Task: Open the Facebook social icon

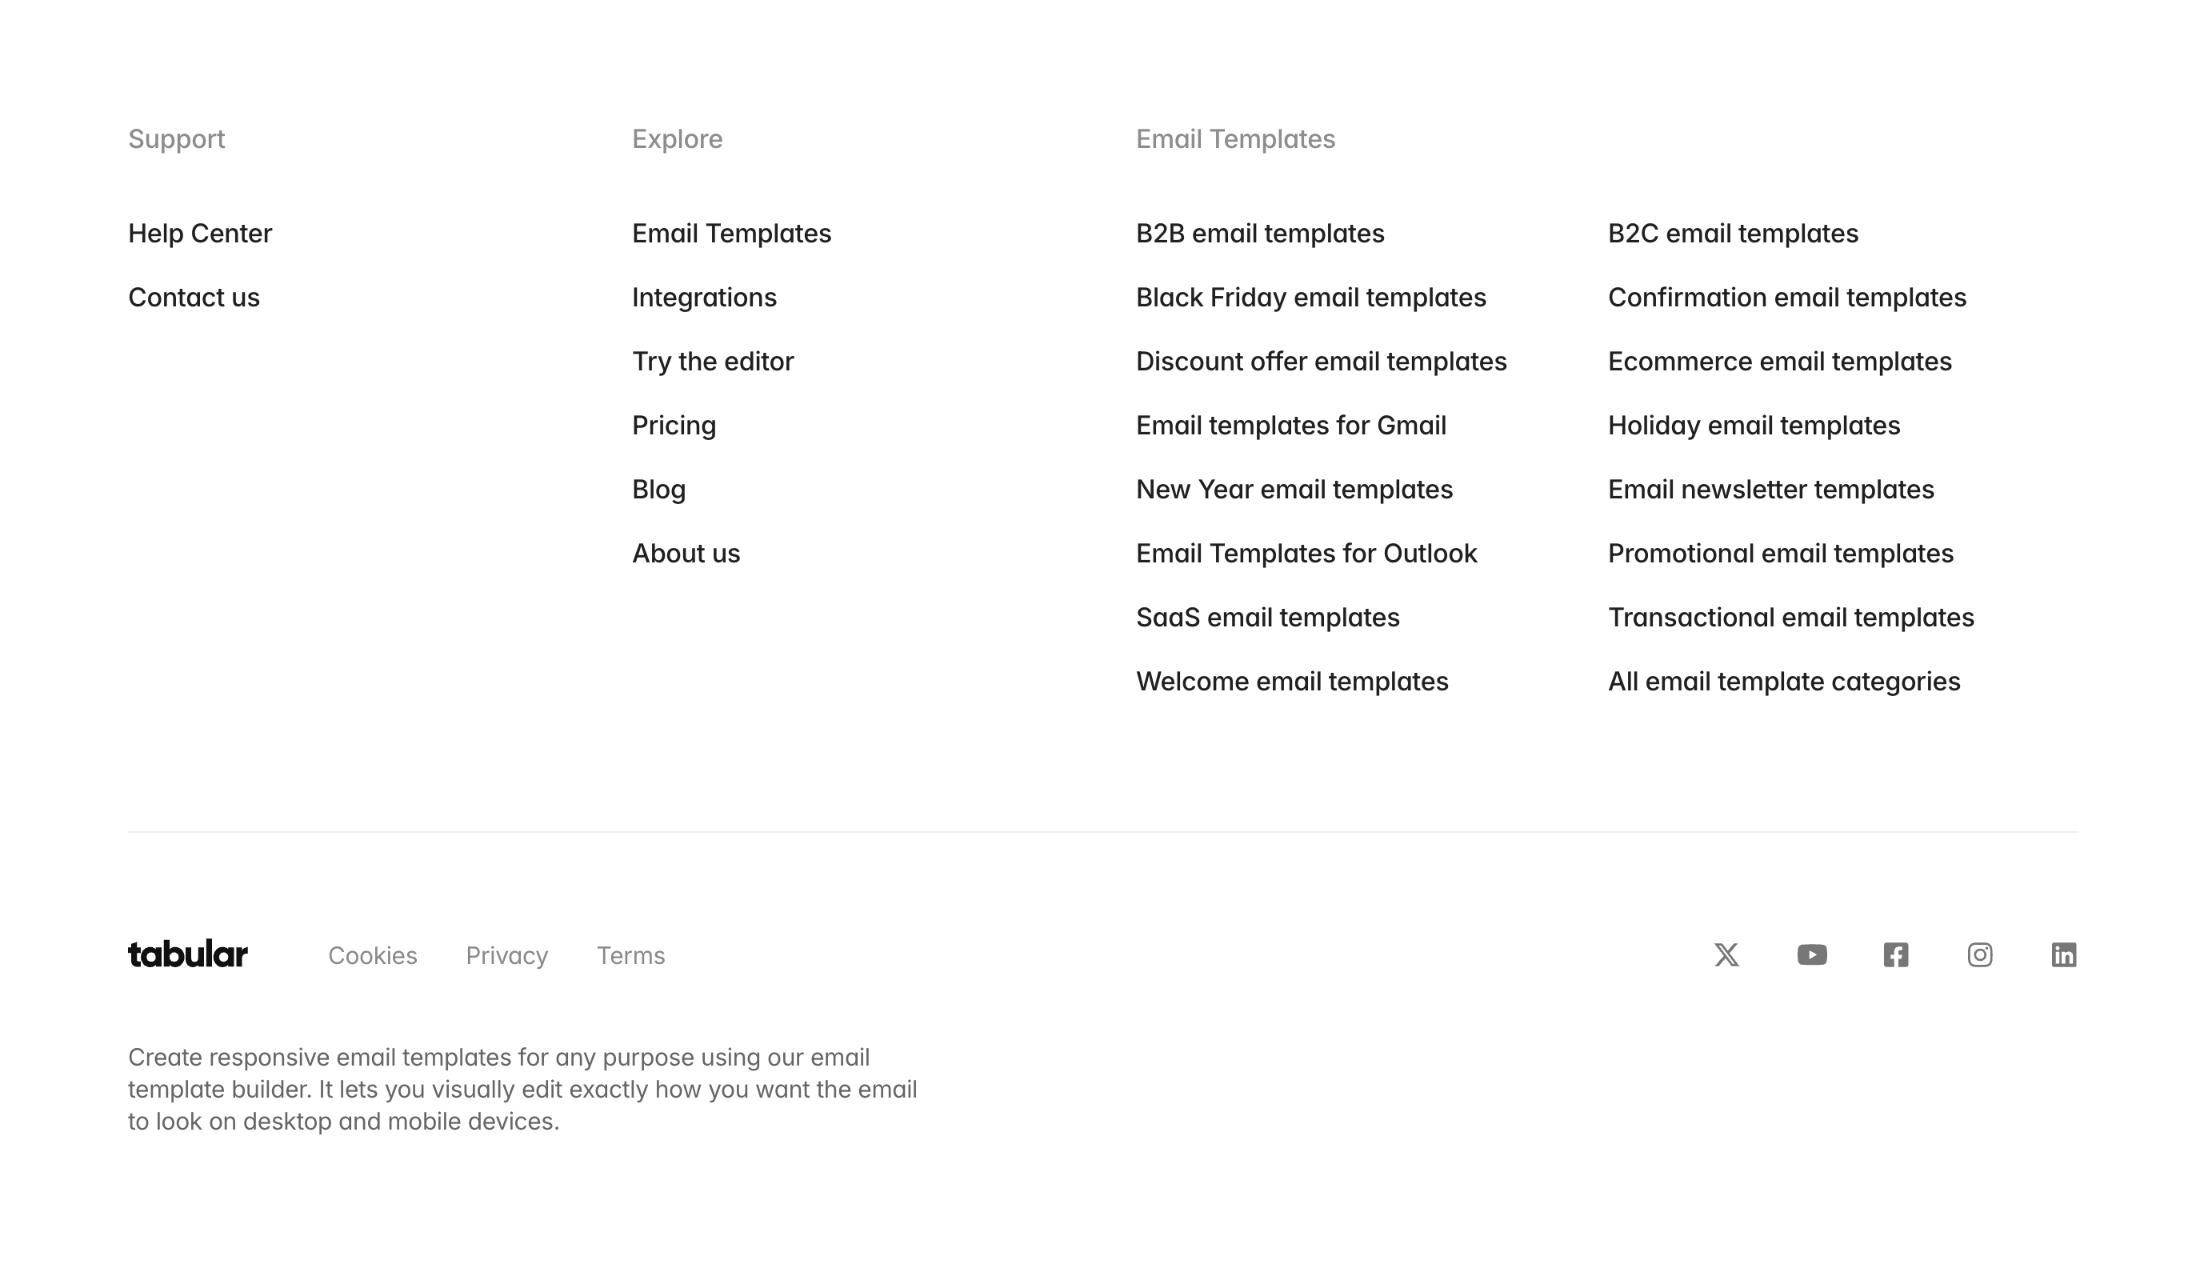Action: click(x=1895, y=955)
